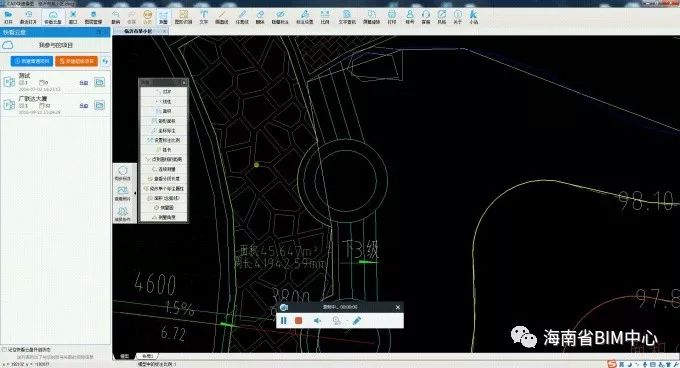Choose 点到直线的距离 in the measure menu
This screenshot has width=680, height=368.
pyautogui.click(x=164, y=160)
